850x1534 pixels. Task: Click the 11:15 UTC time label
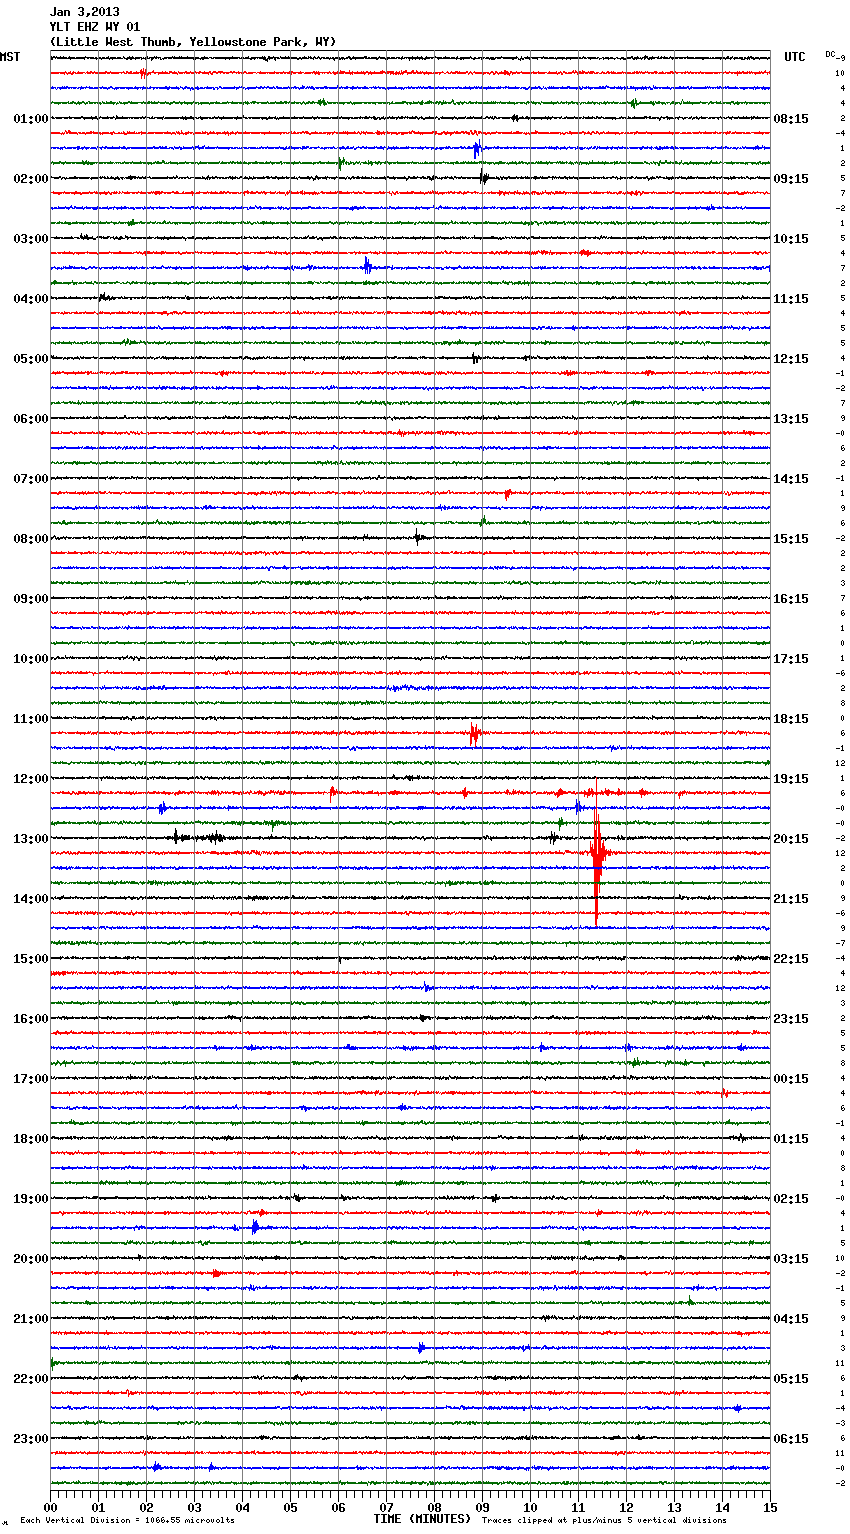click(791, 299)
